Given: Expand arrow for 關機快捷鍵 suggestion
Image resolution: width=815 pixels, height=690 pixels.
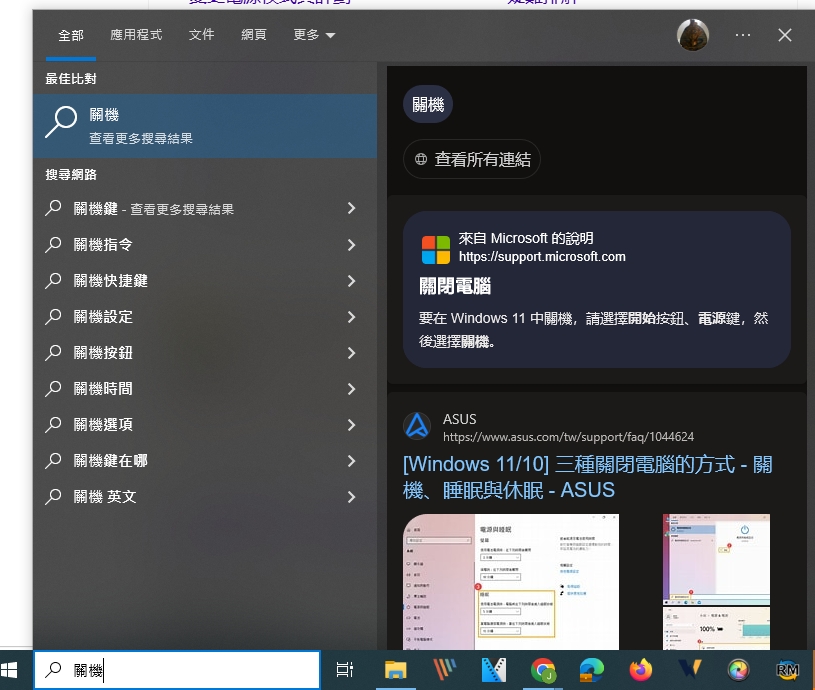Looking at the screenshot, I should click(351, 281).
